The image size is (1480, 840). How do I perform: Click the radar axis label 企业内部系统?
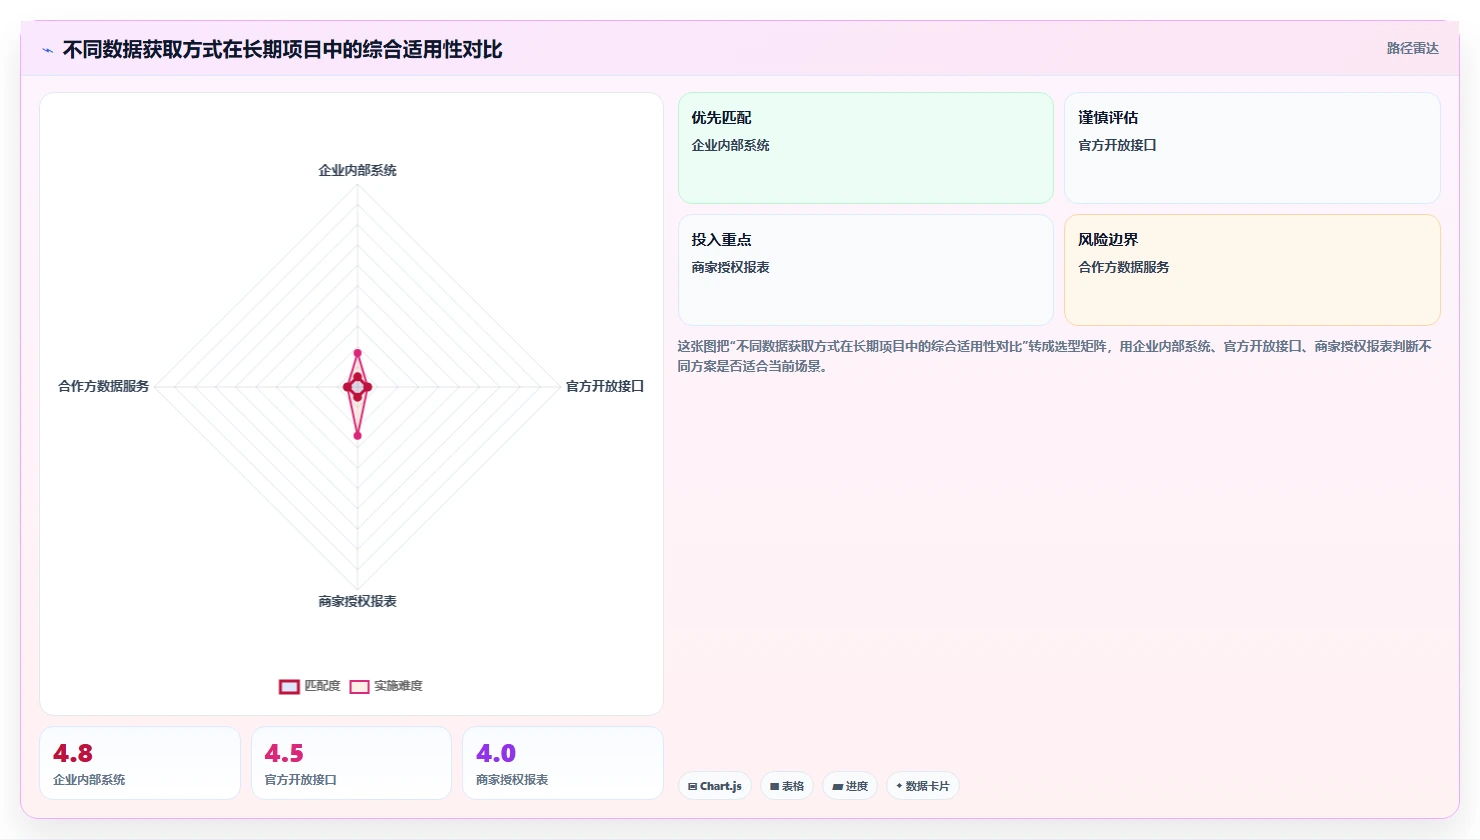(x=357, y=170)
